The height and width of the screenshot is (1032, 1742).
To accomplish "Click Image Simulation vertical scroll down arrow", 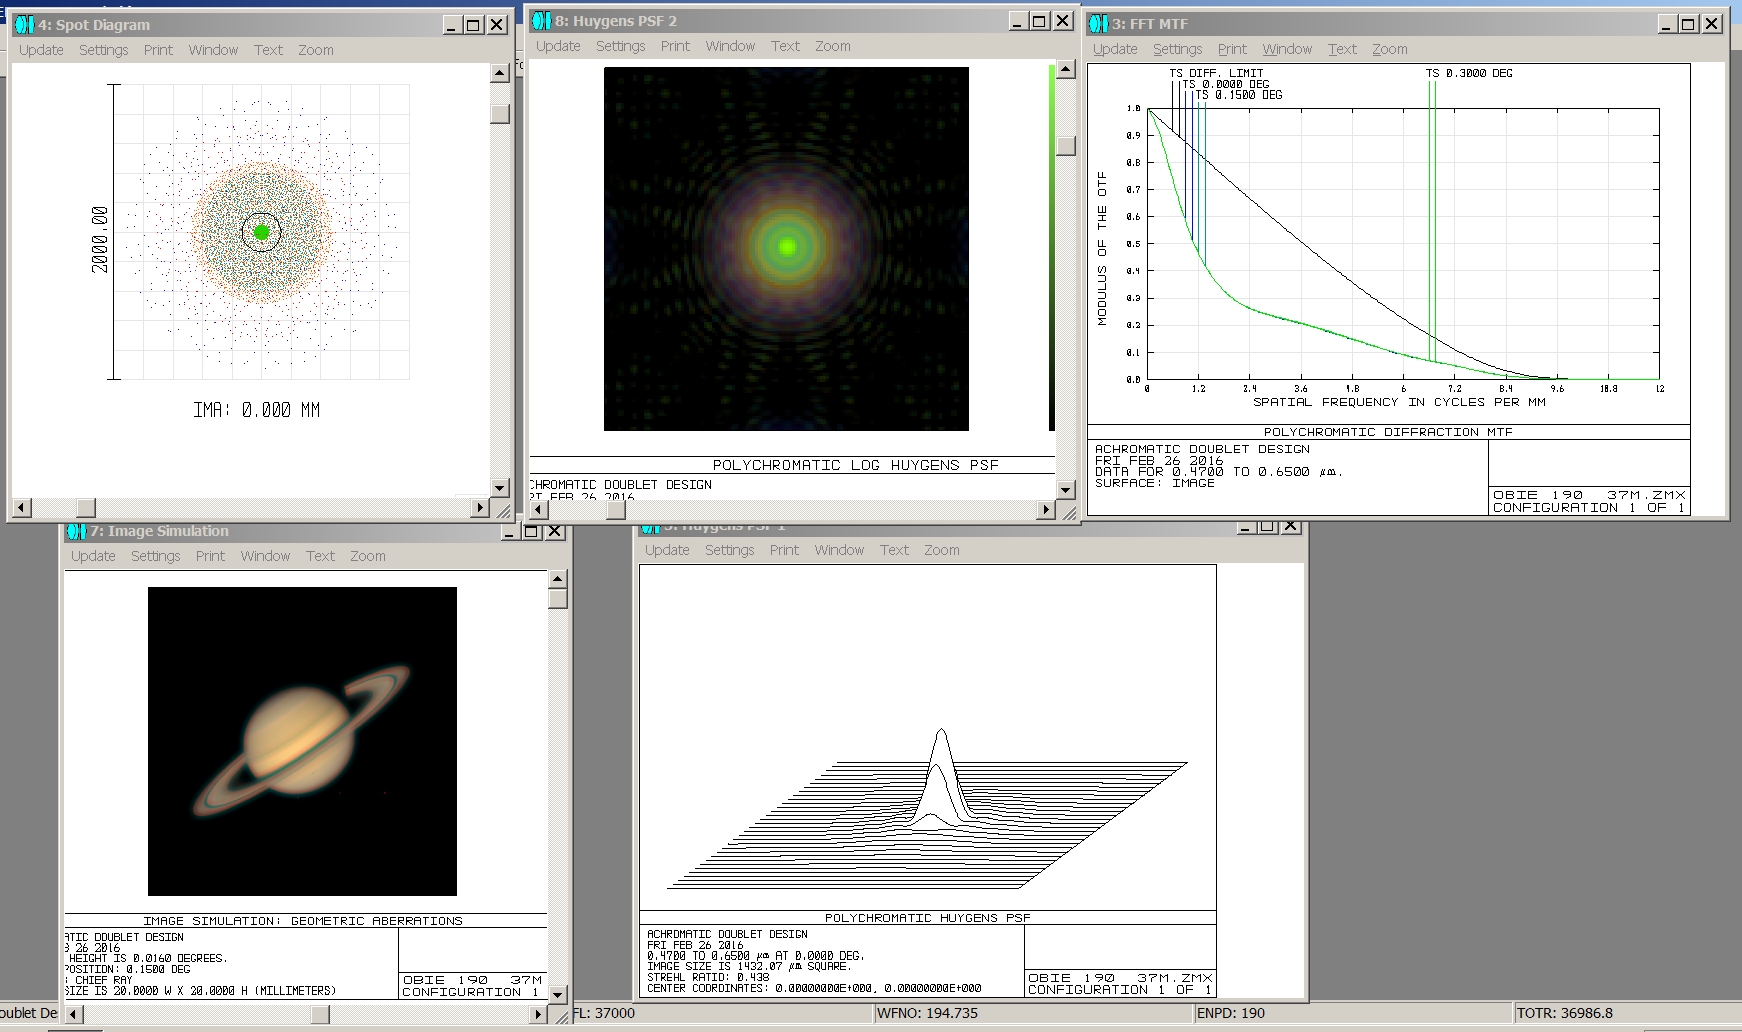I will [558, 995].
